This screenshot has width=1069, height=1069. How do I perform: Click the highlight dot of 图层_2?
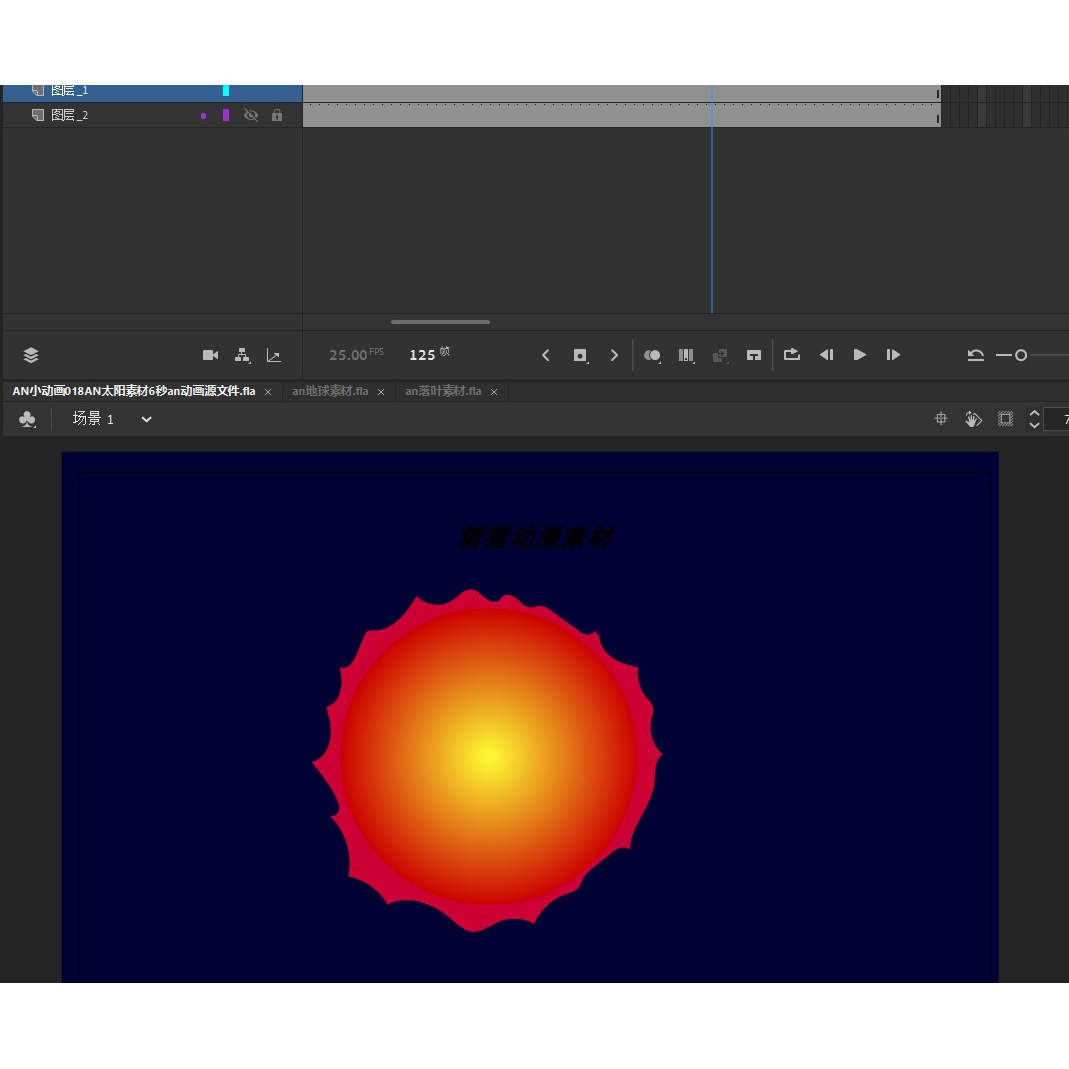pyautogui.click(x=203, y=116)
